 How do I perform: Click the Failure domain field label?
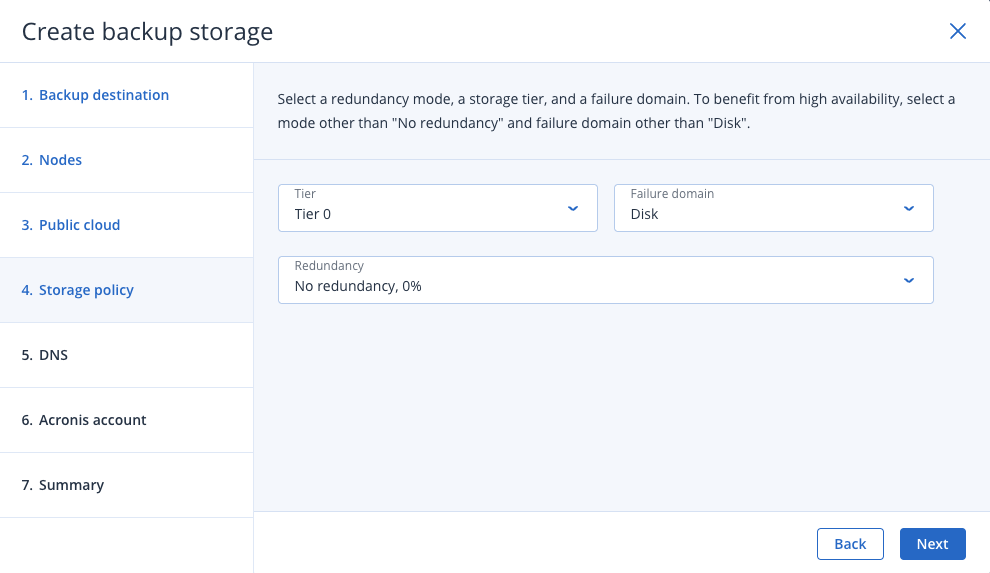point(672,194)
